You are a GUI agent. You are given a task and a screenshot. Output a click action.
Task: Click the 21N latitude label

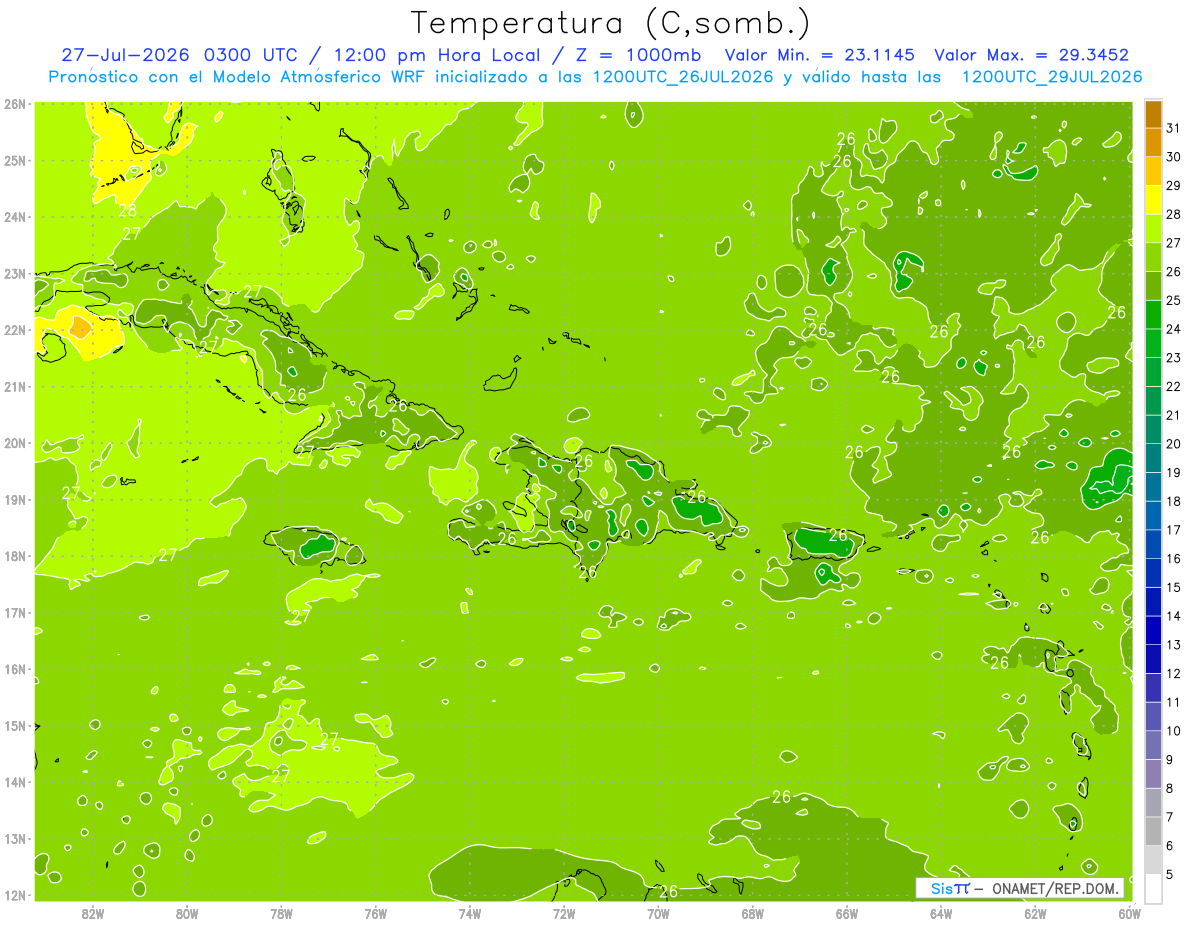pos(14,386)
